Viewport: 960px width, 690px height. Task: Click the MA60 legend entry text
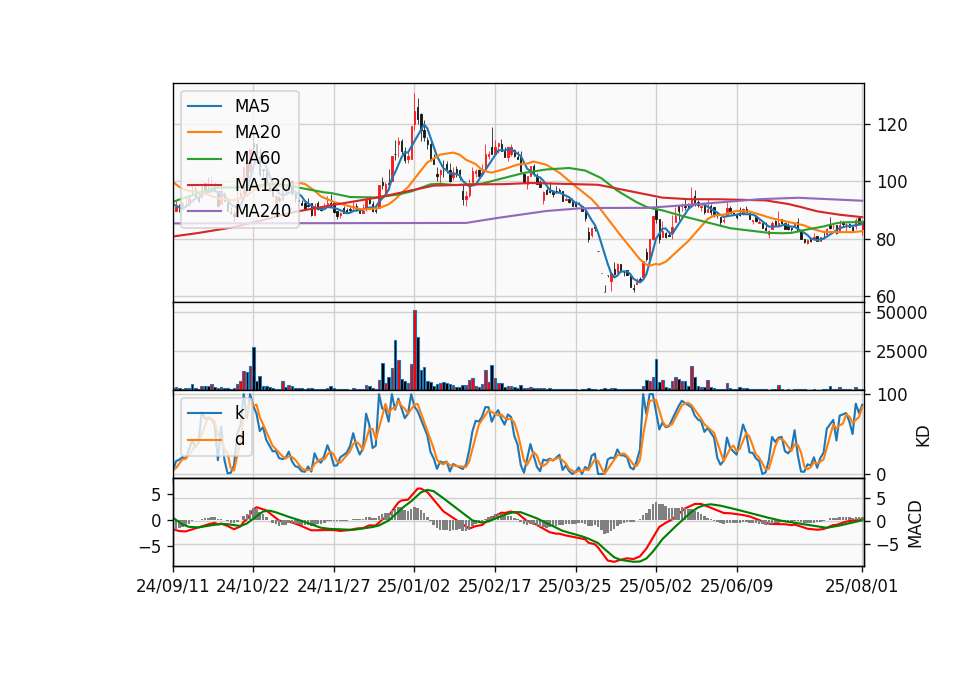tap(257, 158)
